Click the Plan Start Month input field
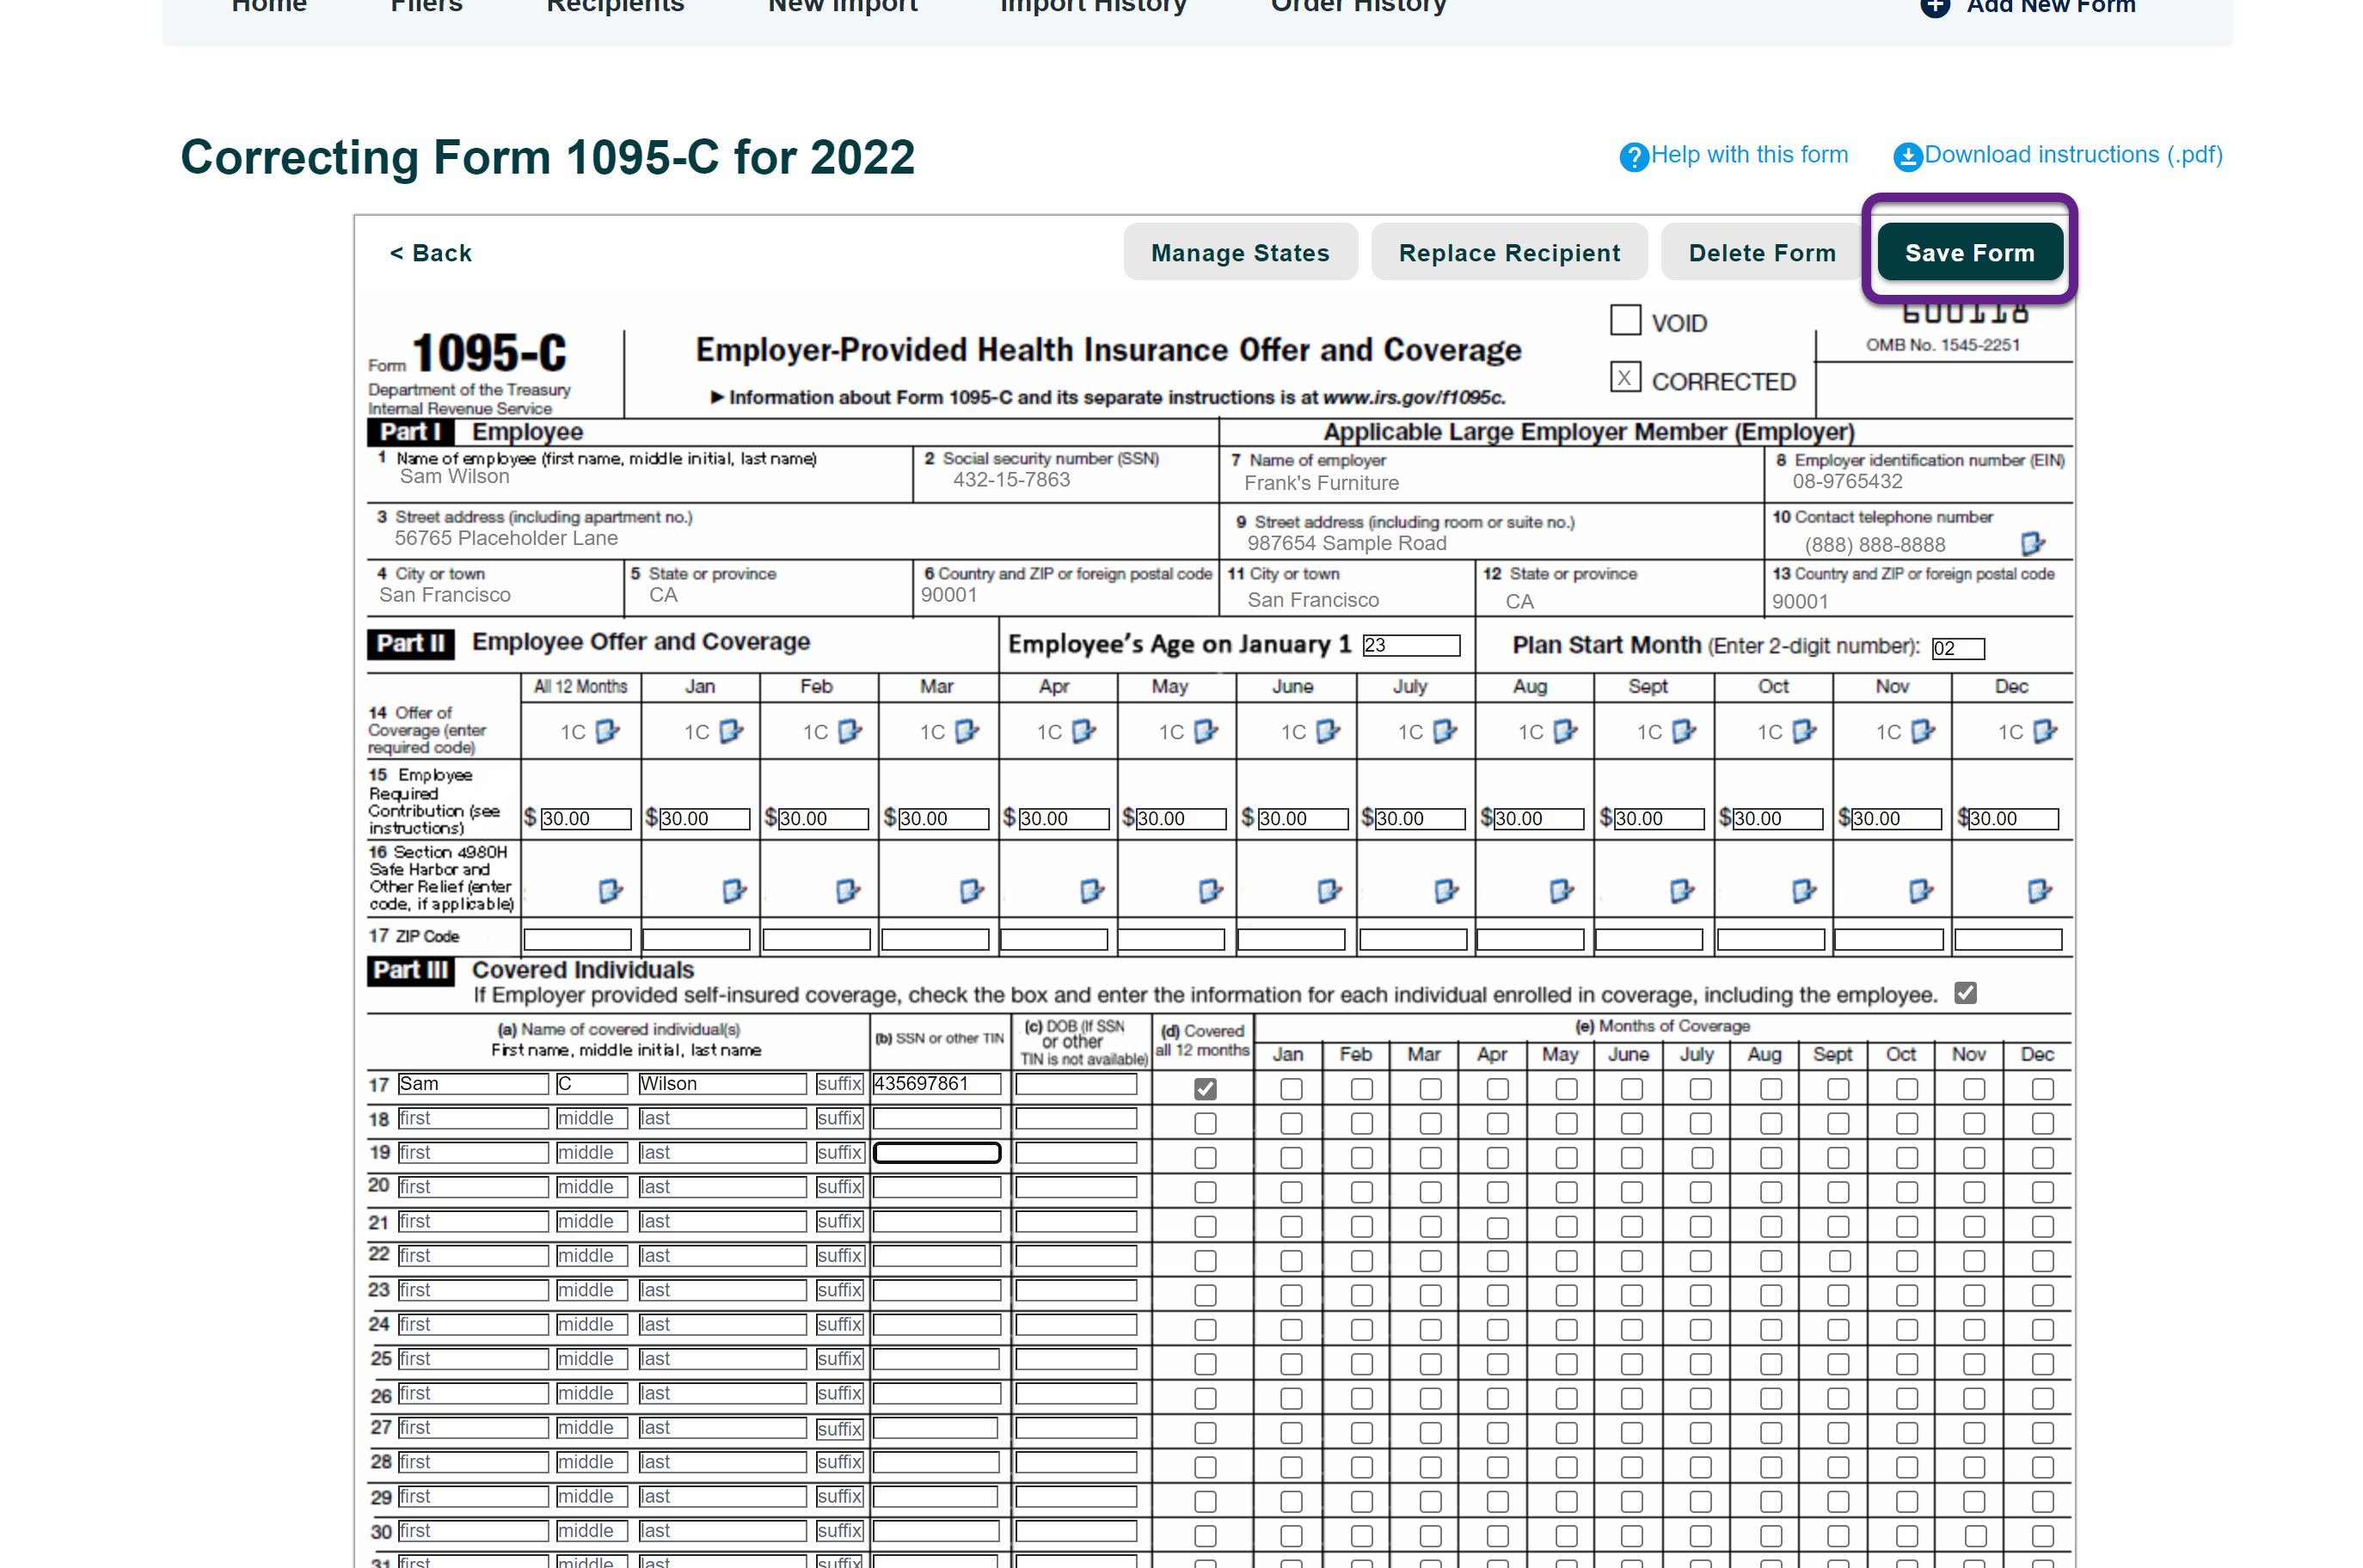 1957,648
